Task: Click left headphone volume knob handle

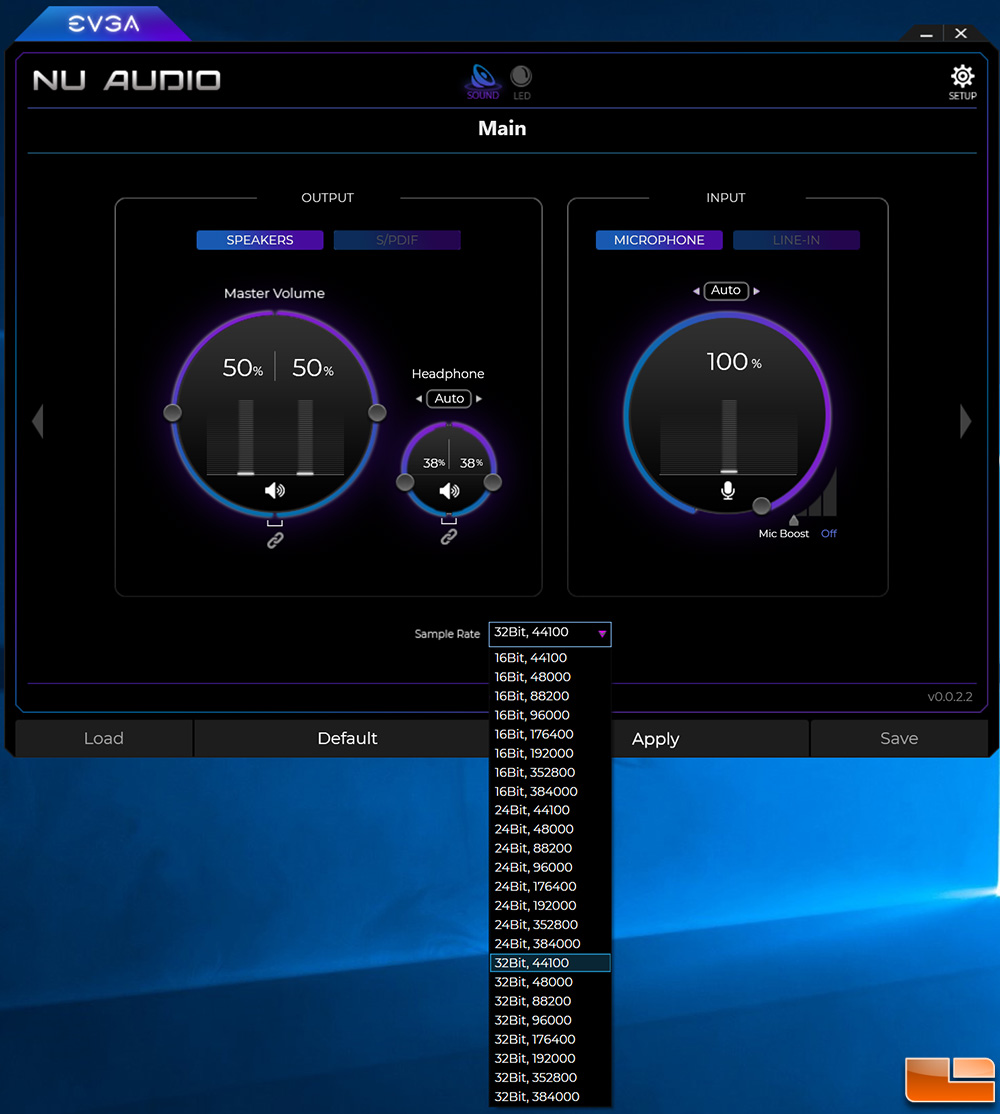Action: (x=405, y=482)
